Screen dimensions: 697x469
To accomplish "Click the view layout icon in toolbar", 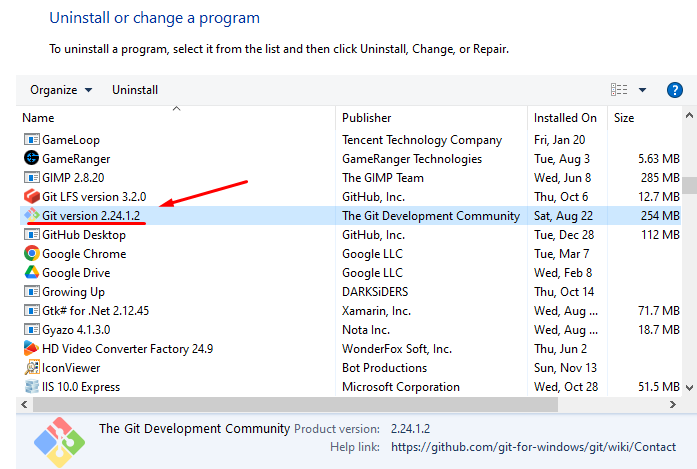I will point(619,90).
